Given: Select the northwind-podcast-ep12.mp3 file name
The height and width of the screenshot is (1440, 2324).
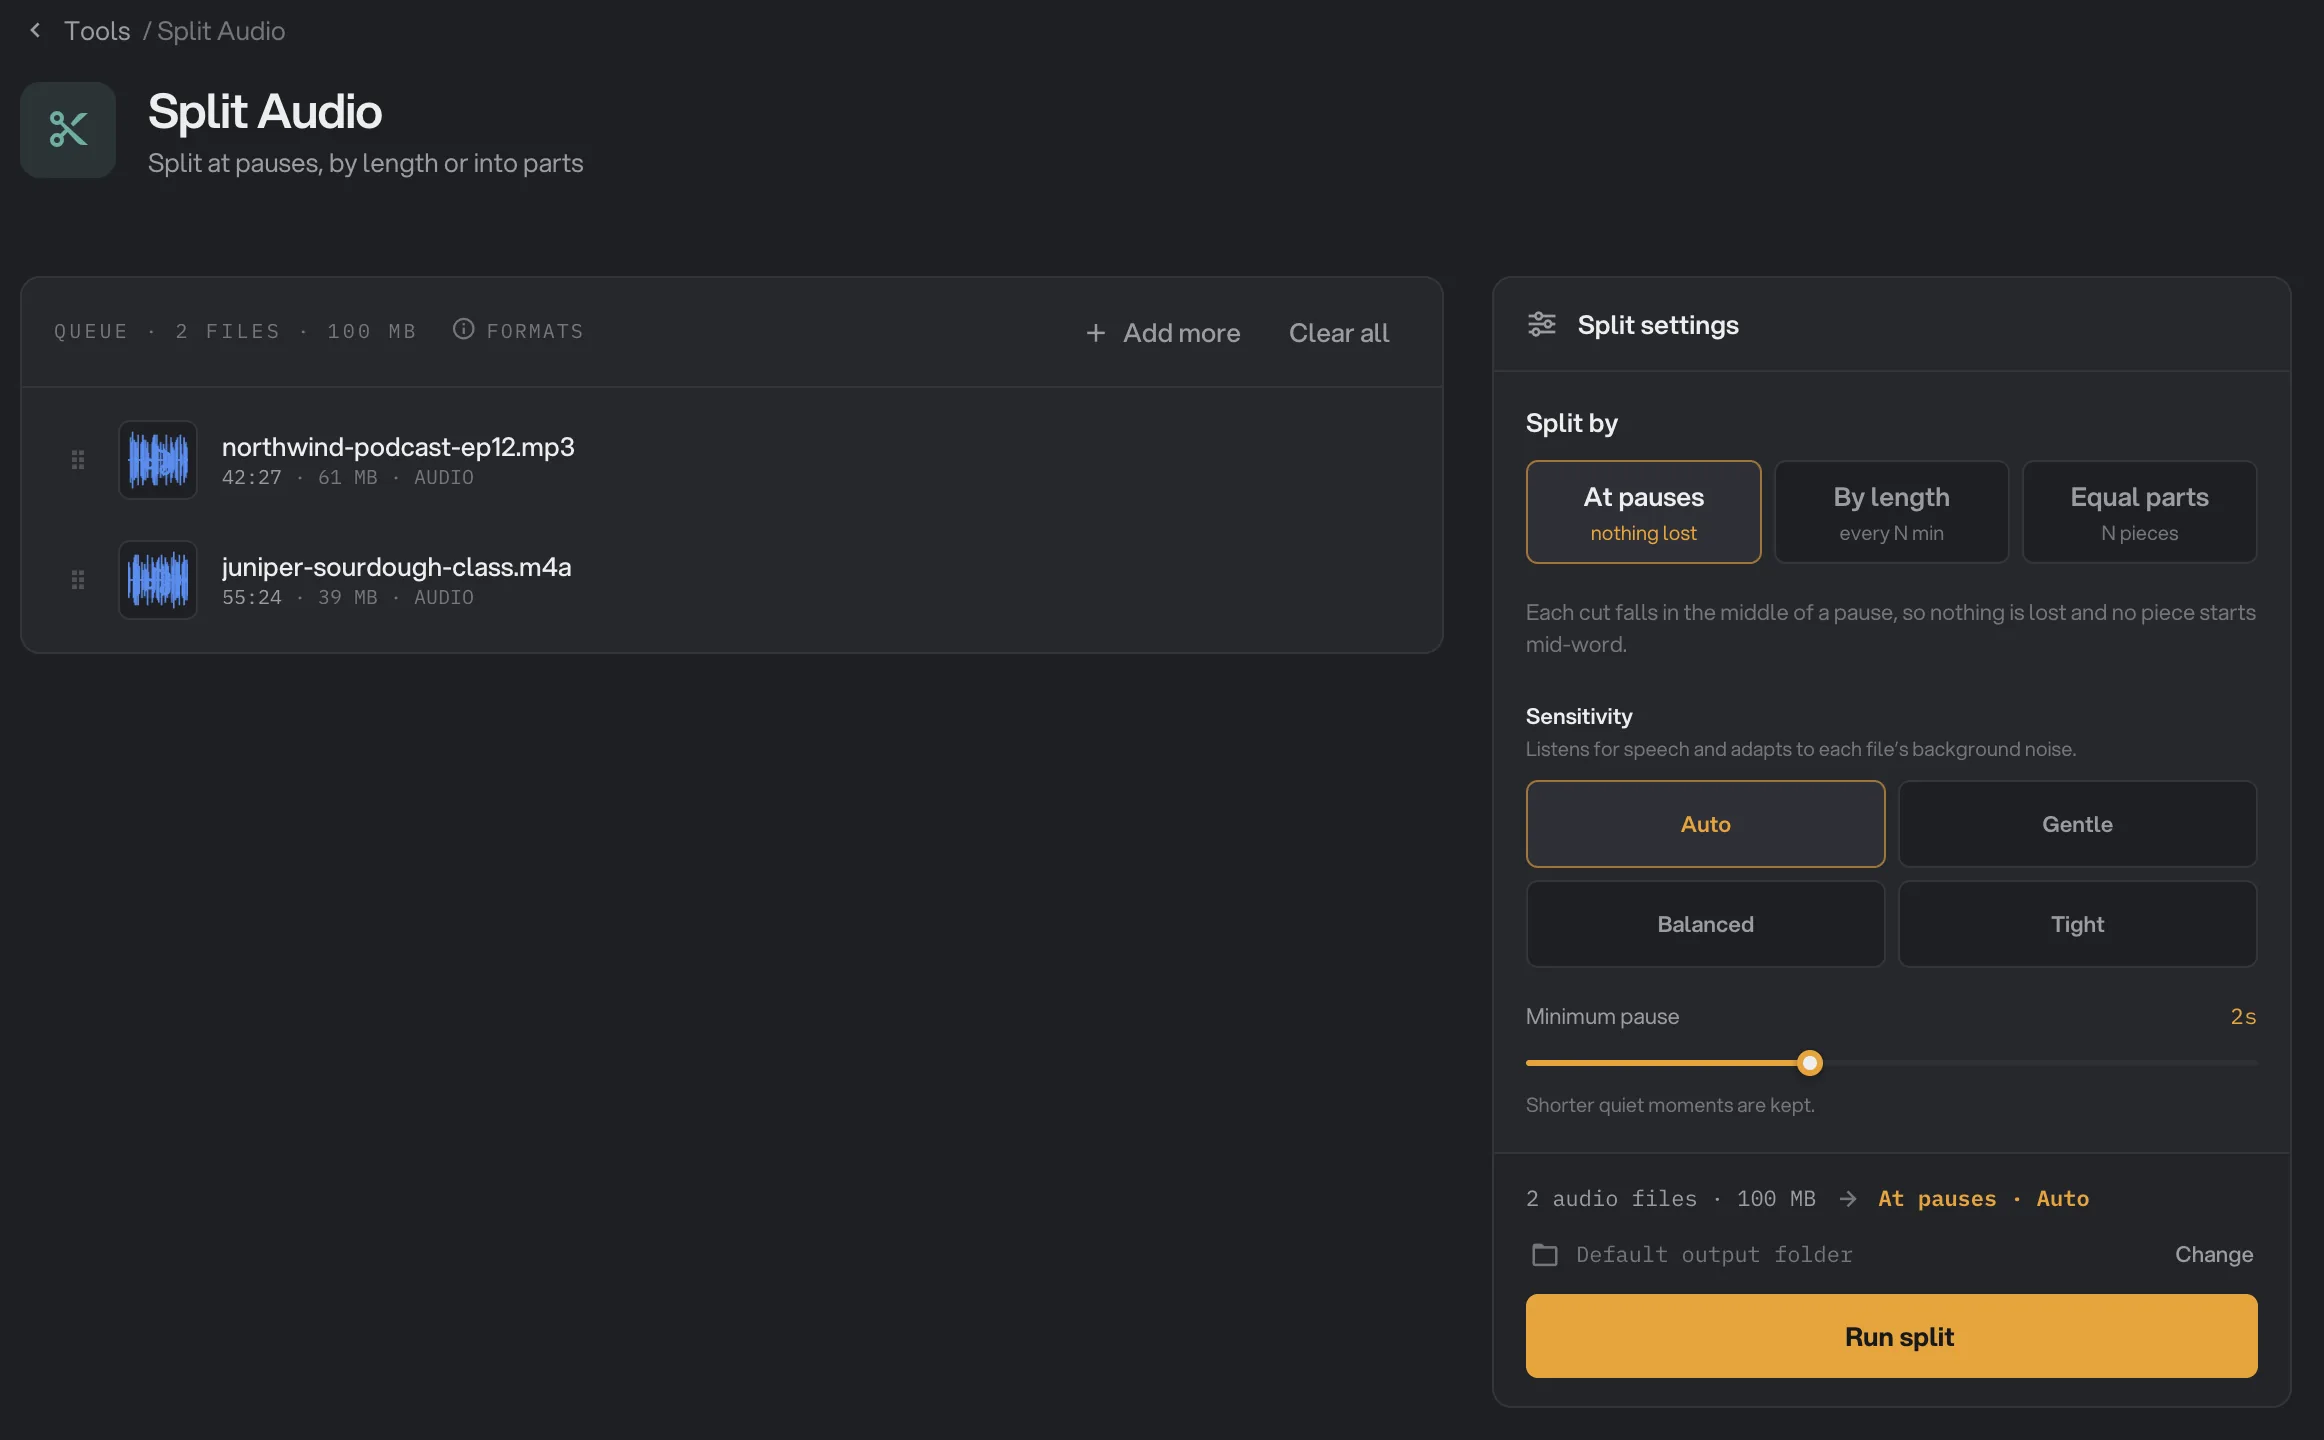Looking at the screenshot, I should click(398, 446).
